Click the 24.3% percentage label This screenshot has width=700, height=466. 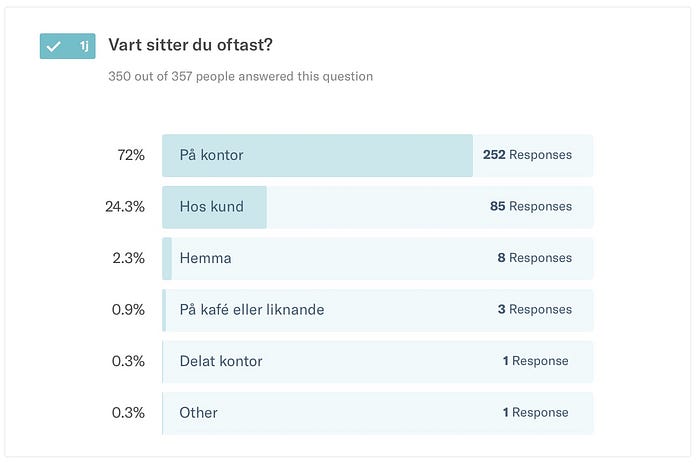coord(125,207)
